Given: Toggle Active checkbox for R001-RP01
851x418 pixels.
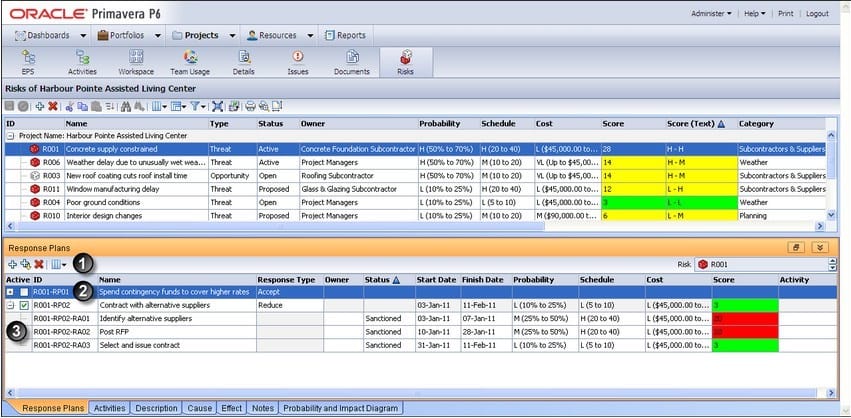Looking at the screenshot, I should point(24,292).
